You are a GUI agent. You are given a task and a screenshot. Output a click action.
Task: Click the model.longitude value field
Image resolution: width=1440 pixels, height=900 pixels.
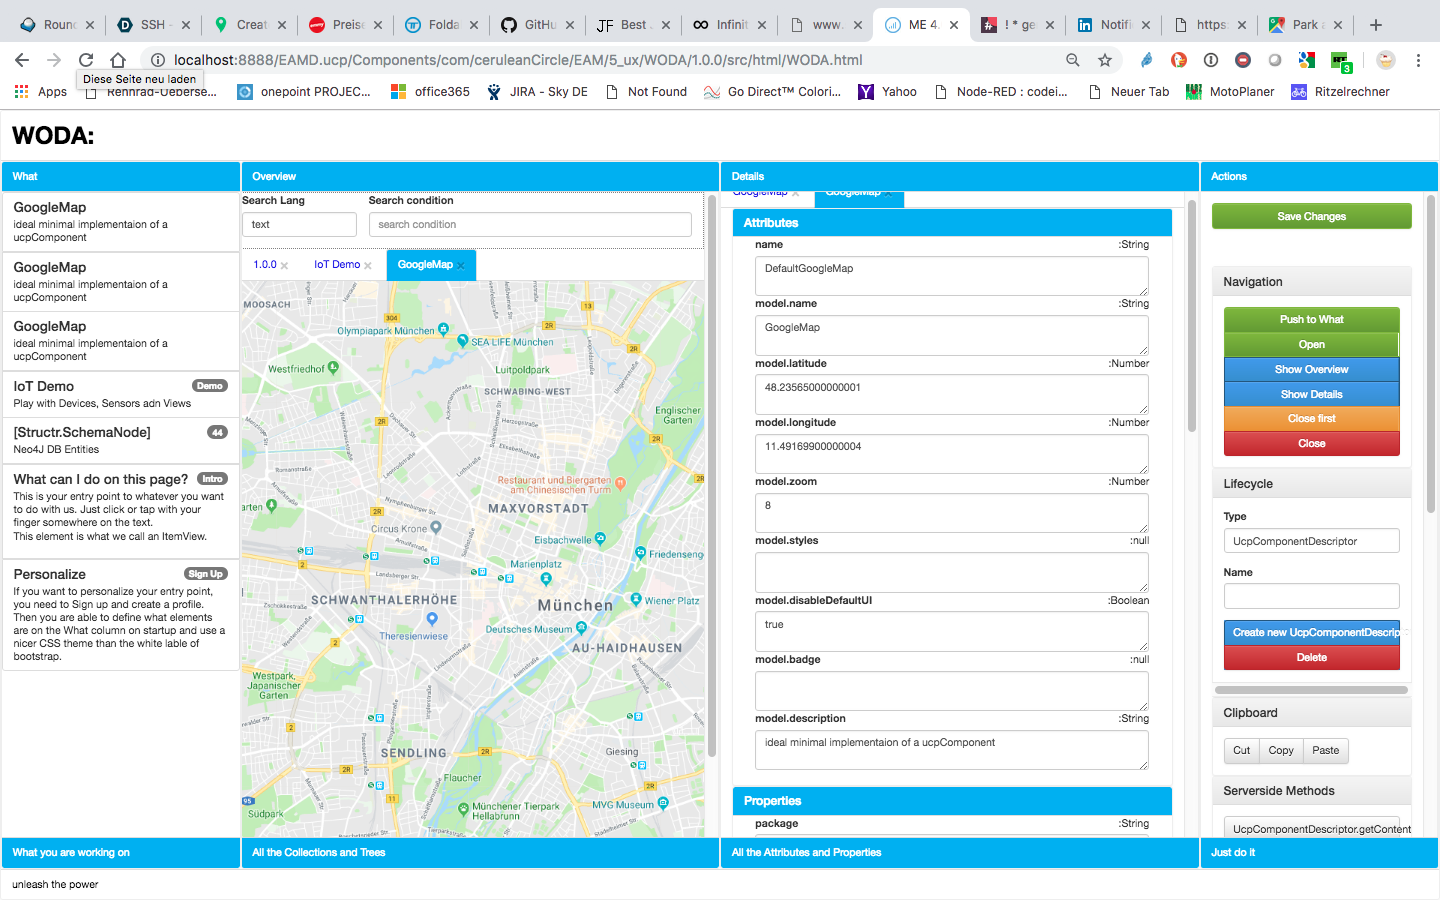[951, 453]
